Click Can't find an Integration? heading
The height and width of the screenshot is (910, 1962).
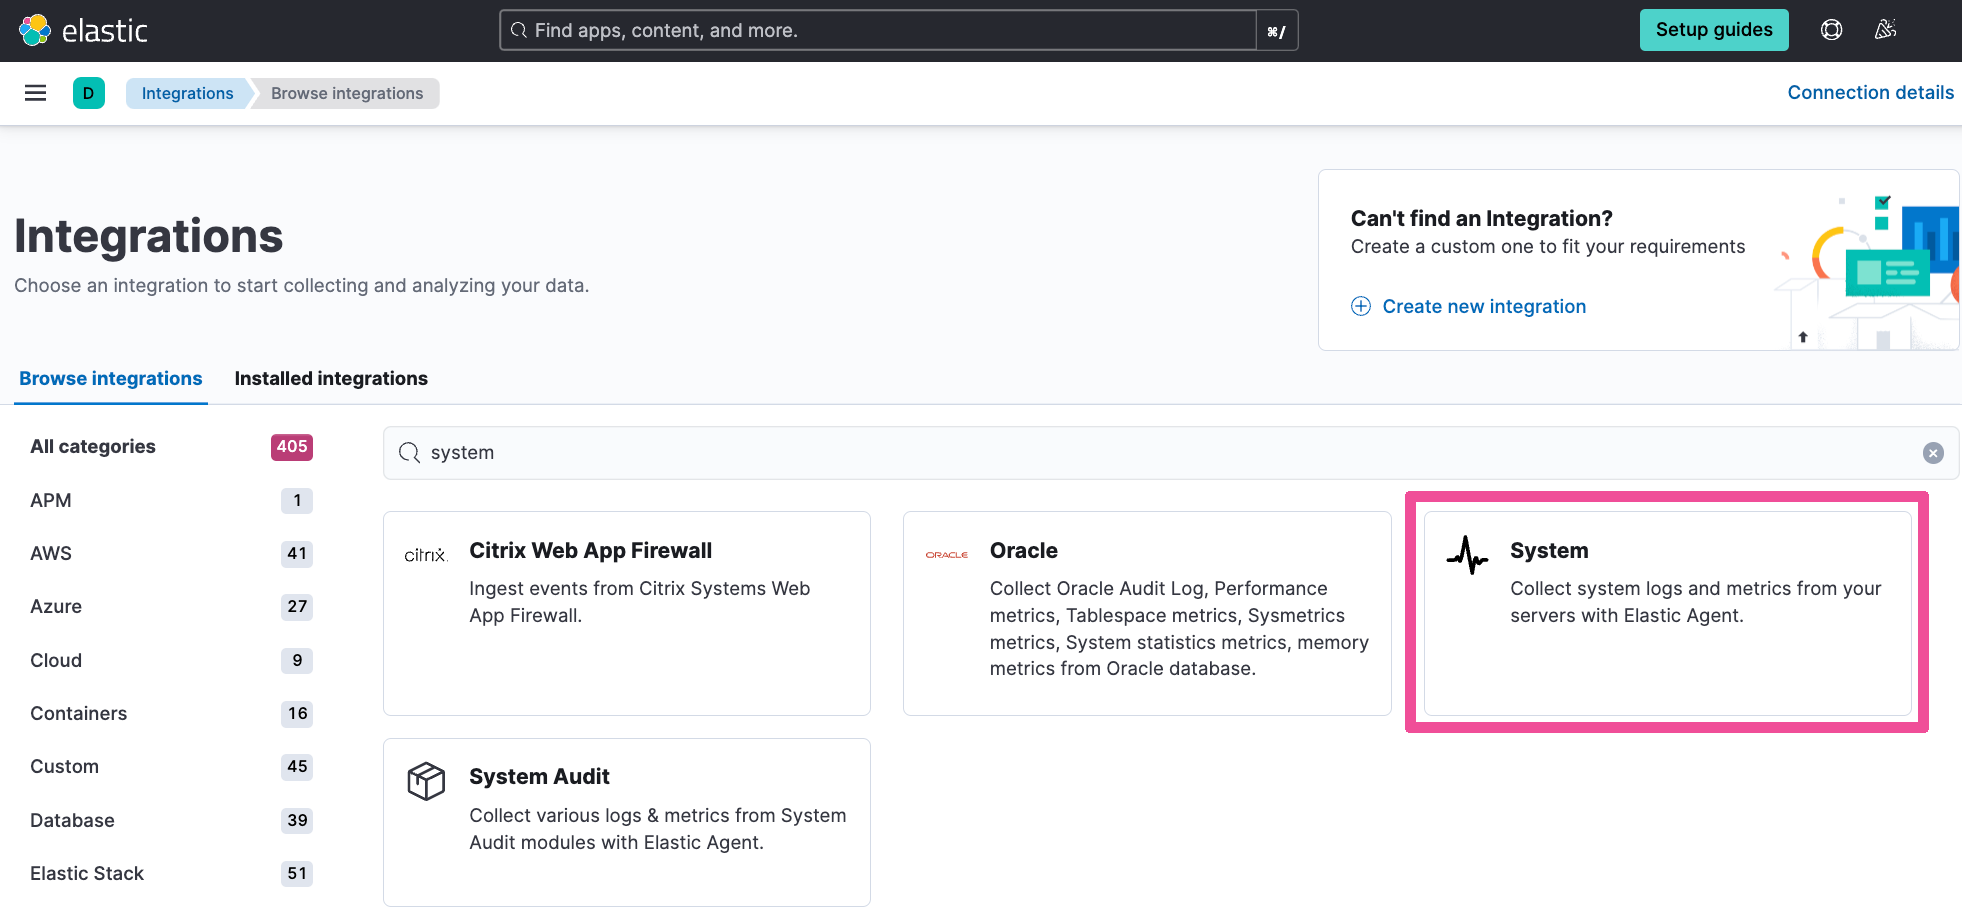click(x=1481, y=218)
